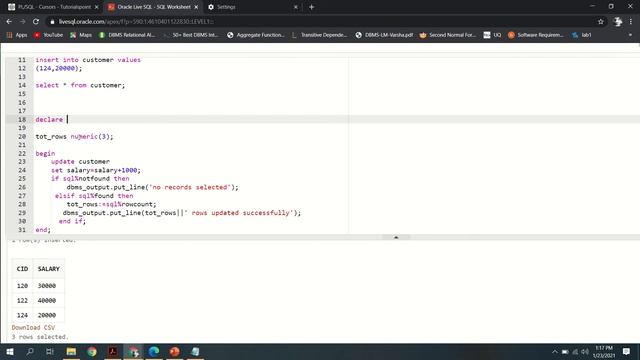Image resolution: width=640 pixels, height=360 pixels.
Task: Open Google Chrome from the taskbar
Action: pyautogui.click(x=92, y=351)
